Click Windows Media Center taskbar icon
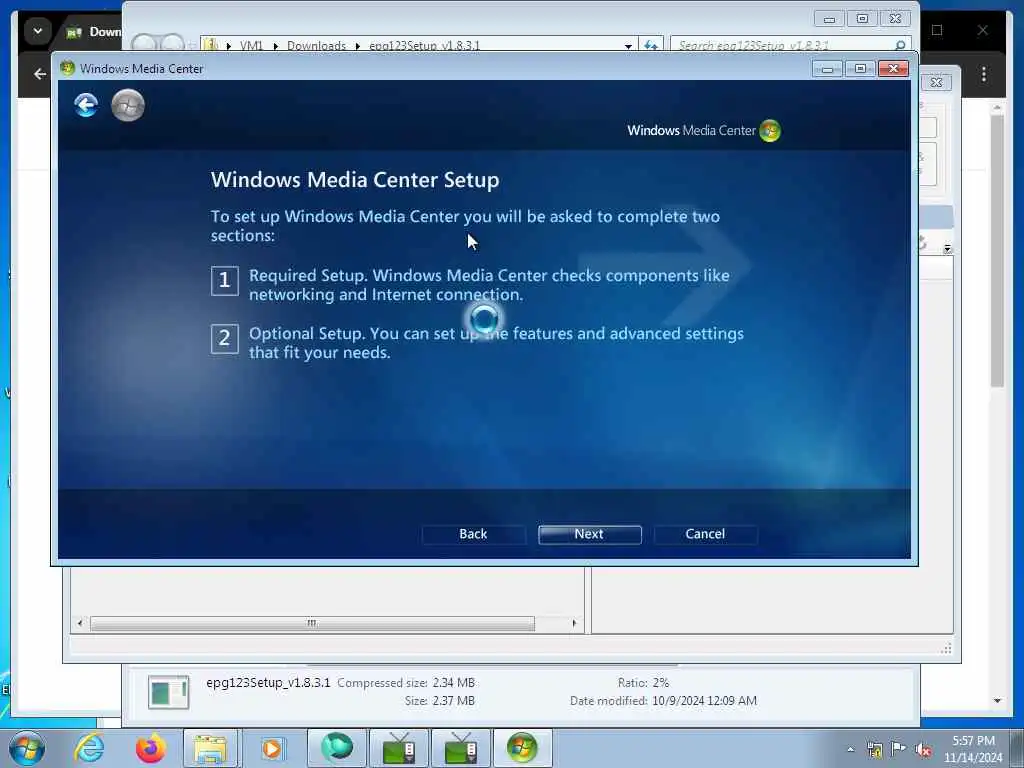 (522, 748)
